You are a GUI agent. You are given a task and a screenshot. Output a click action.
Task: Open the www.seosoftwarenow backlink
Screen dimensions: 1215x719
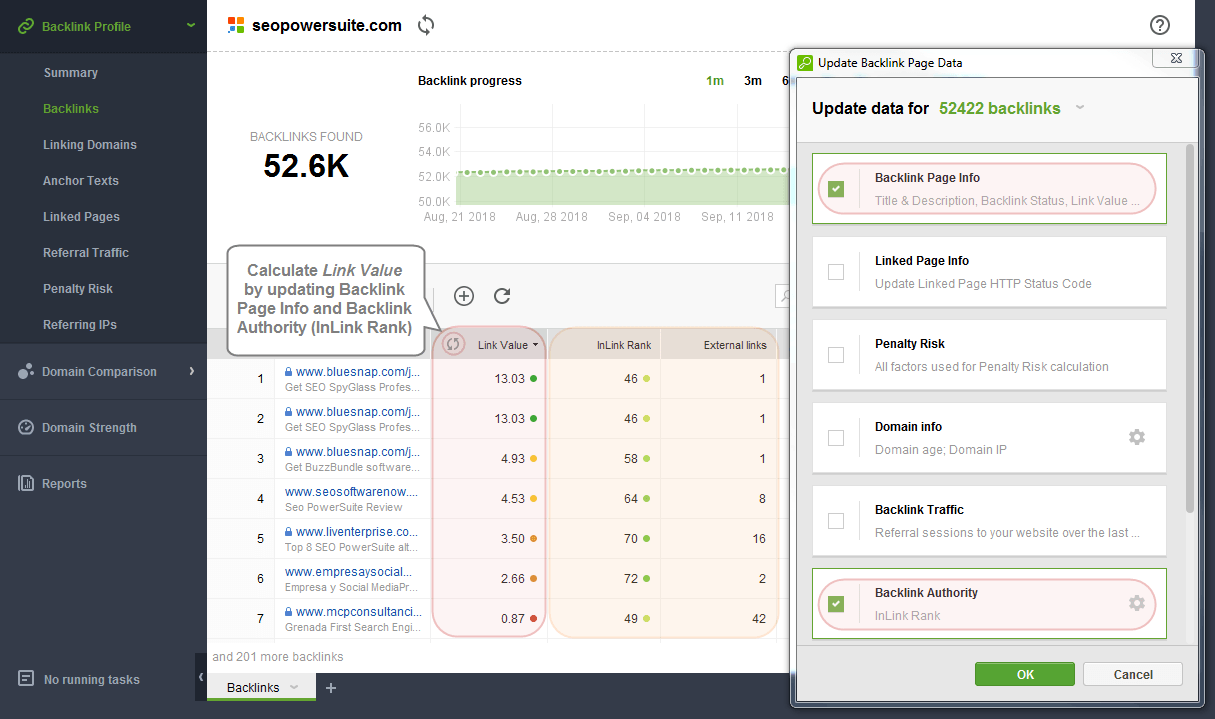(351, 492)
